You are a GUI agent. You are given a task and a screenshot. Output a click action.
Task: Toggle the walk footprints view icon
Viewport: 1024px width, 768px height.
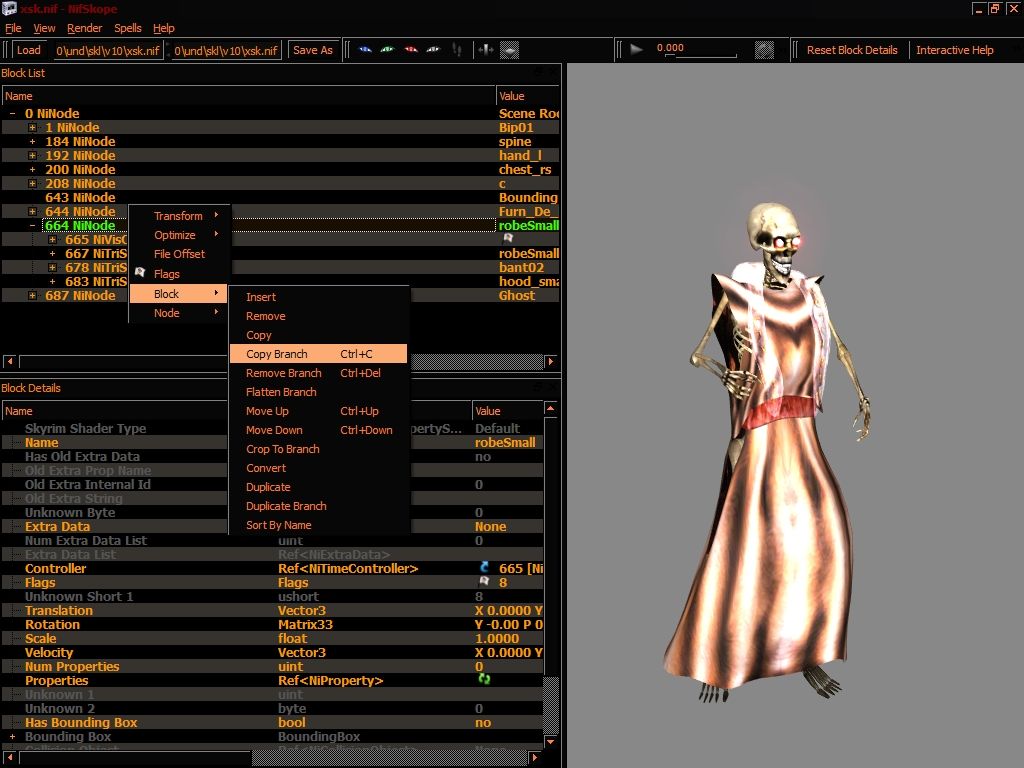457,50
